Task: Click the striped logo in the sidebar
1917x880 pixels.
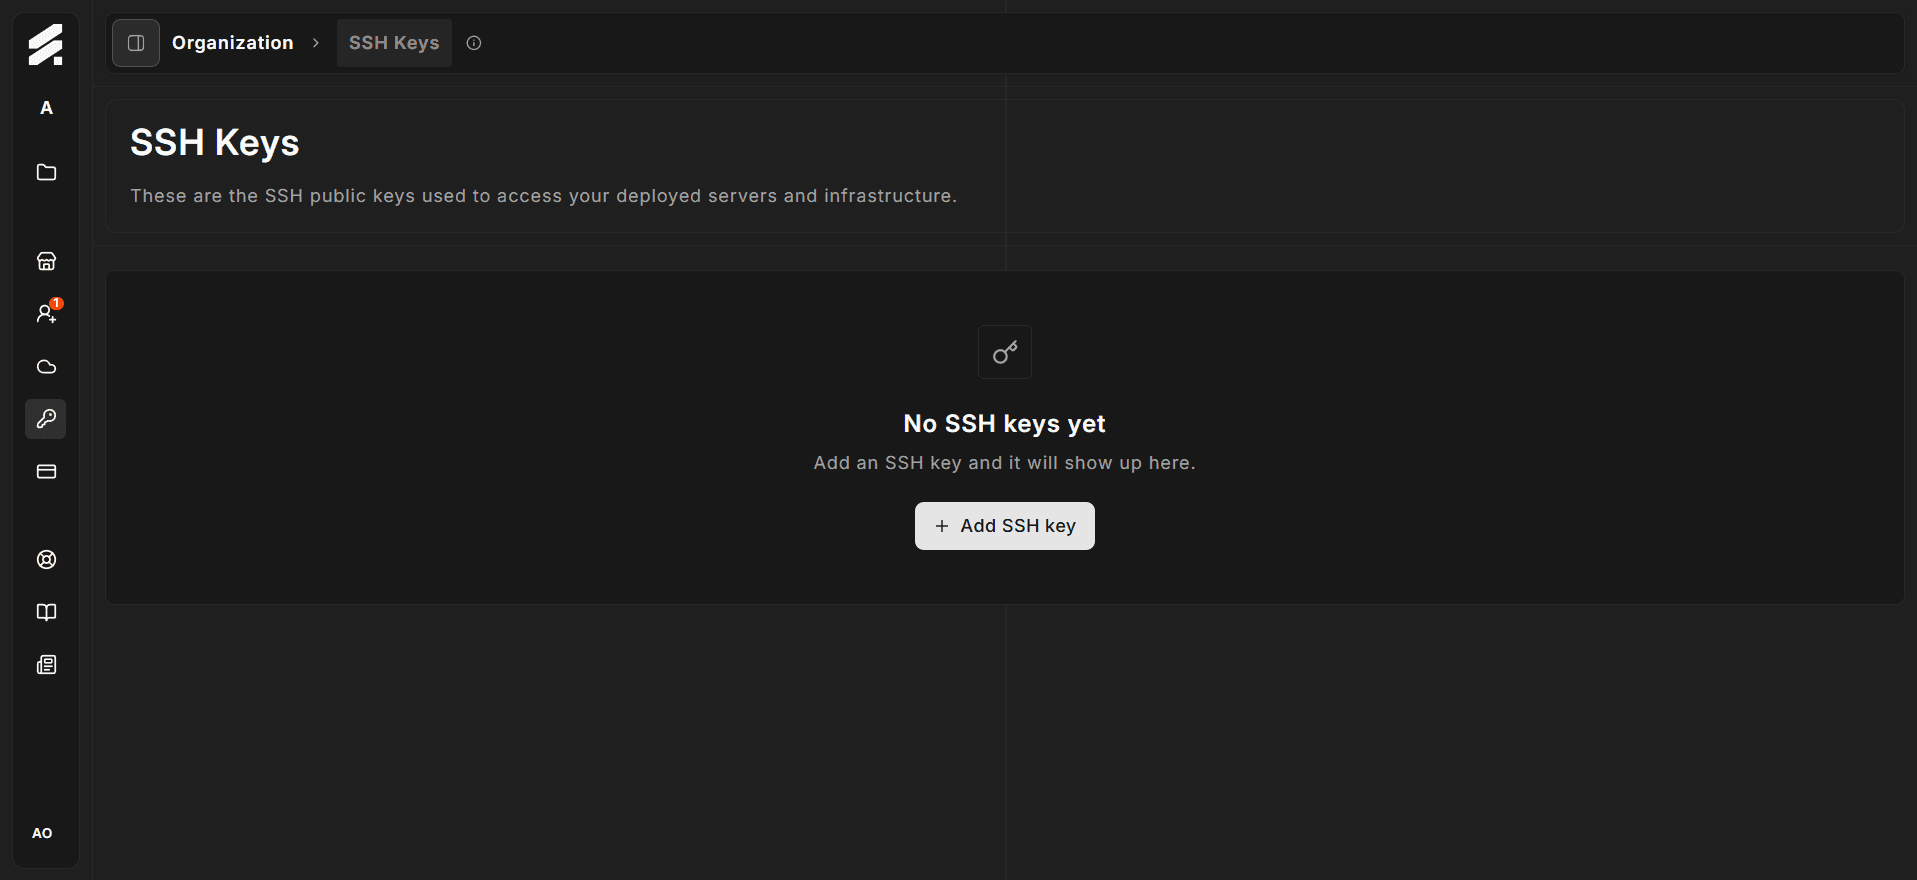Action: tap(45, 45)
